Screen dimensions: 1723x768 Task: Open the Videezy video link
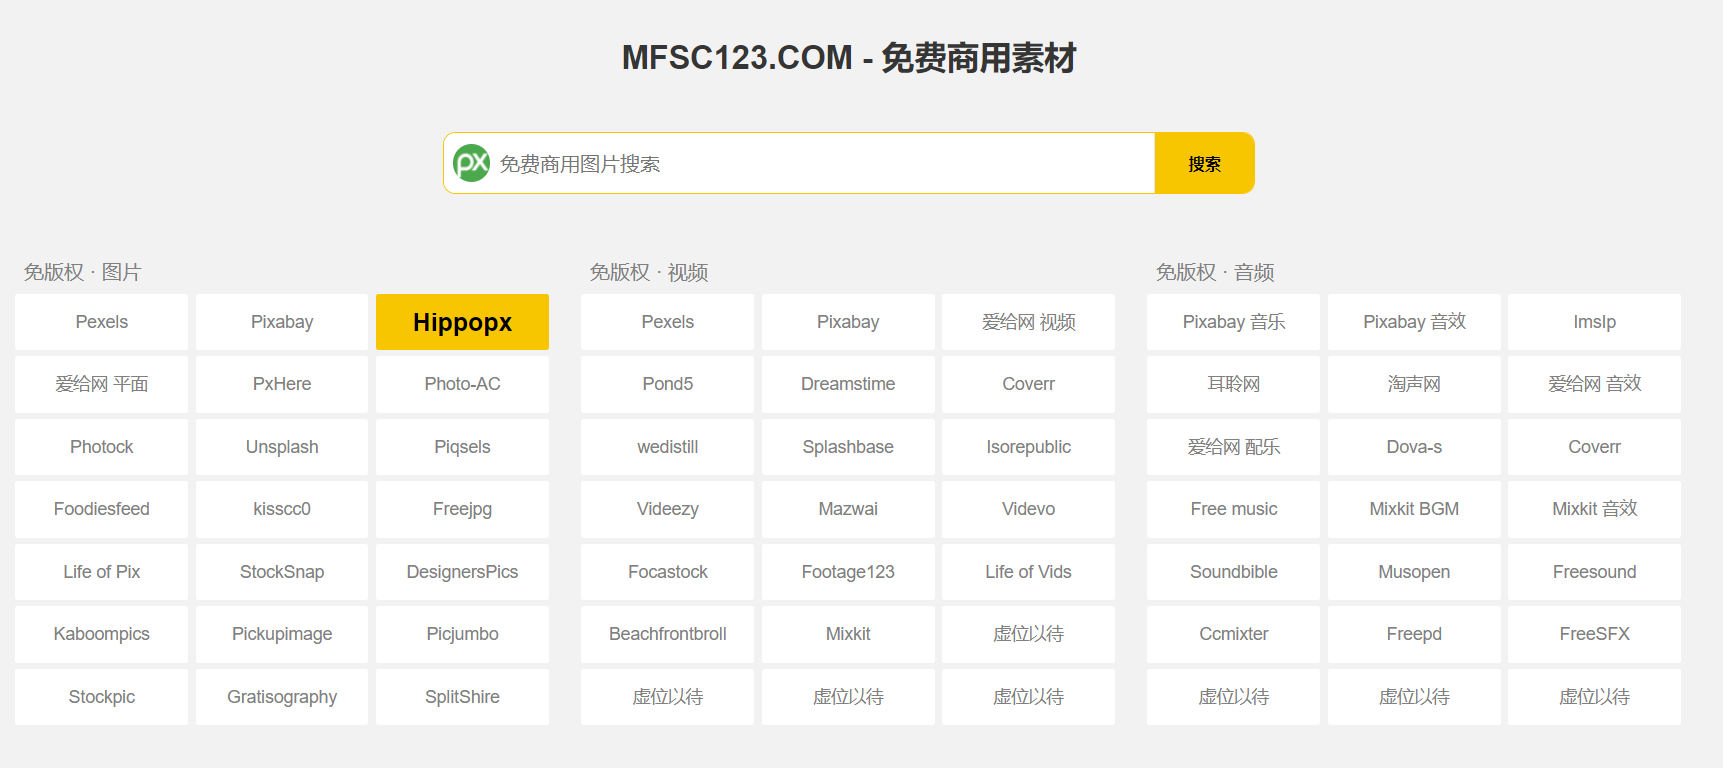pos(667,509)
